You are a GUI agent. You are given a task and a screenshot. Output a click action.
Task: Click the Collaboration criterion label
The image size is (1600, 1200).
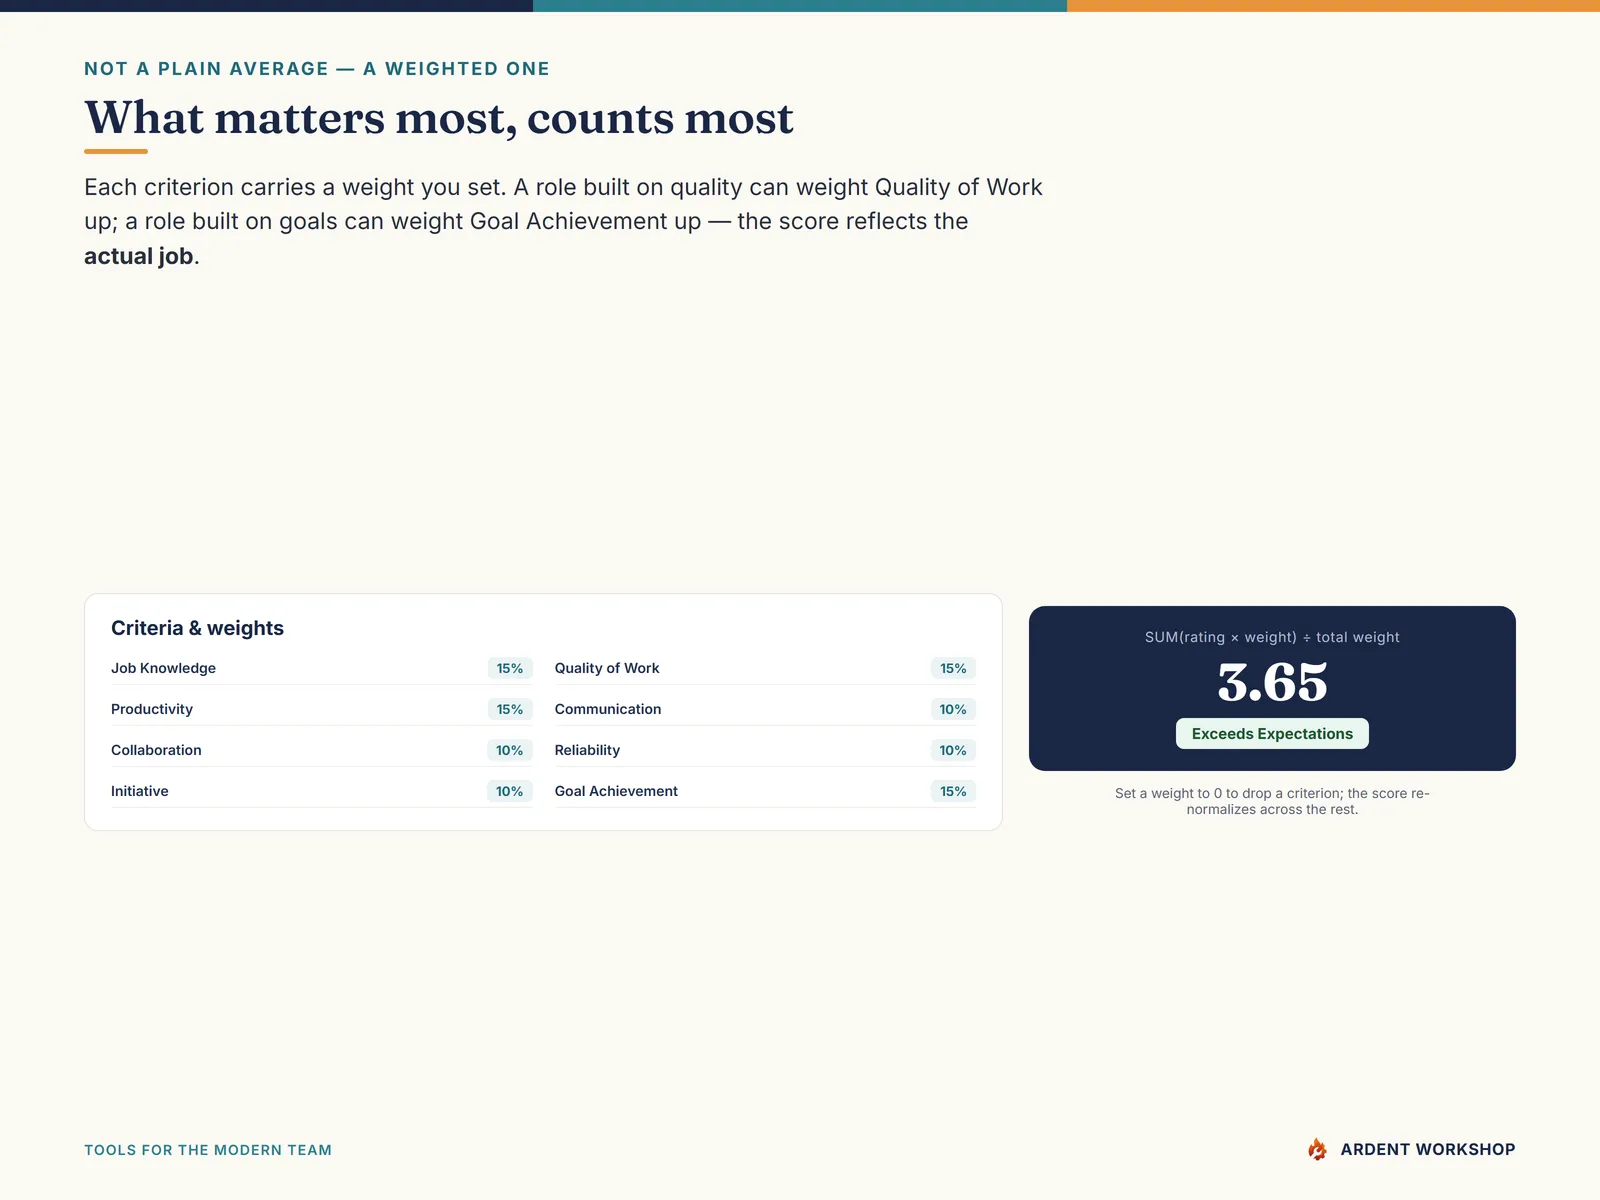pyautogui.click(x=156, y=750)
